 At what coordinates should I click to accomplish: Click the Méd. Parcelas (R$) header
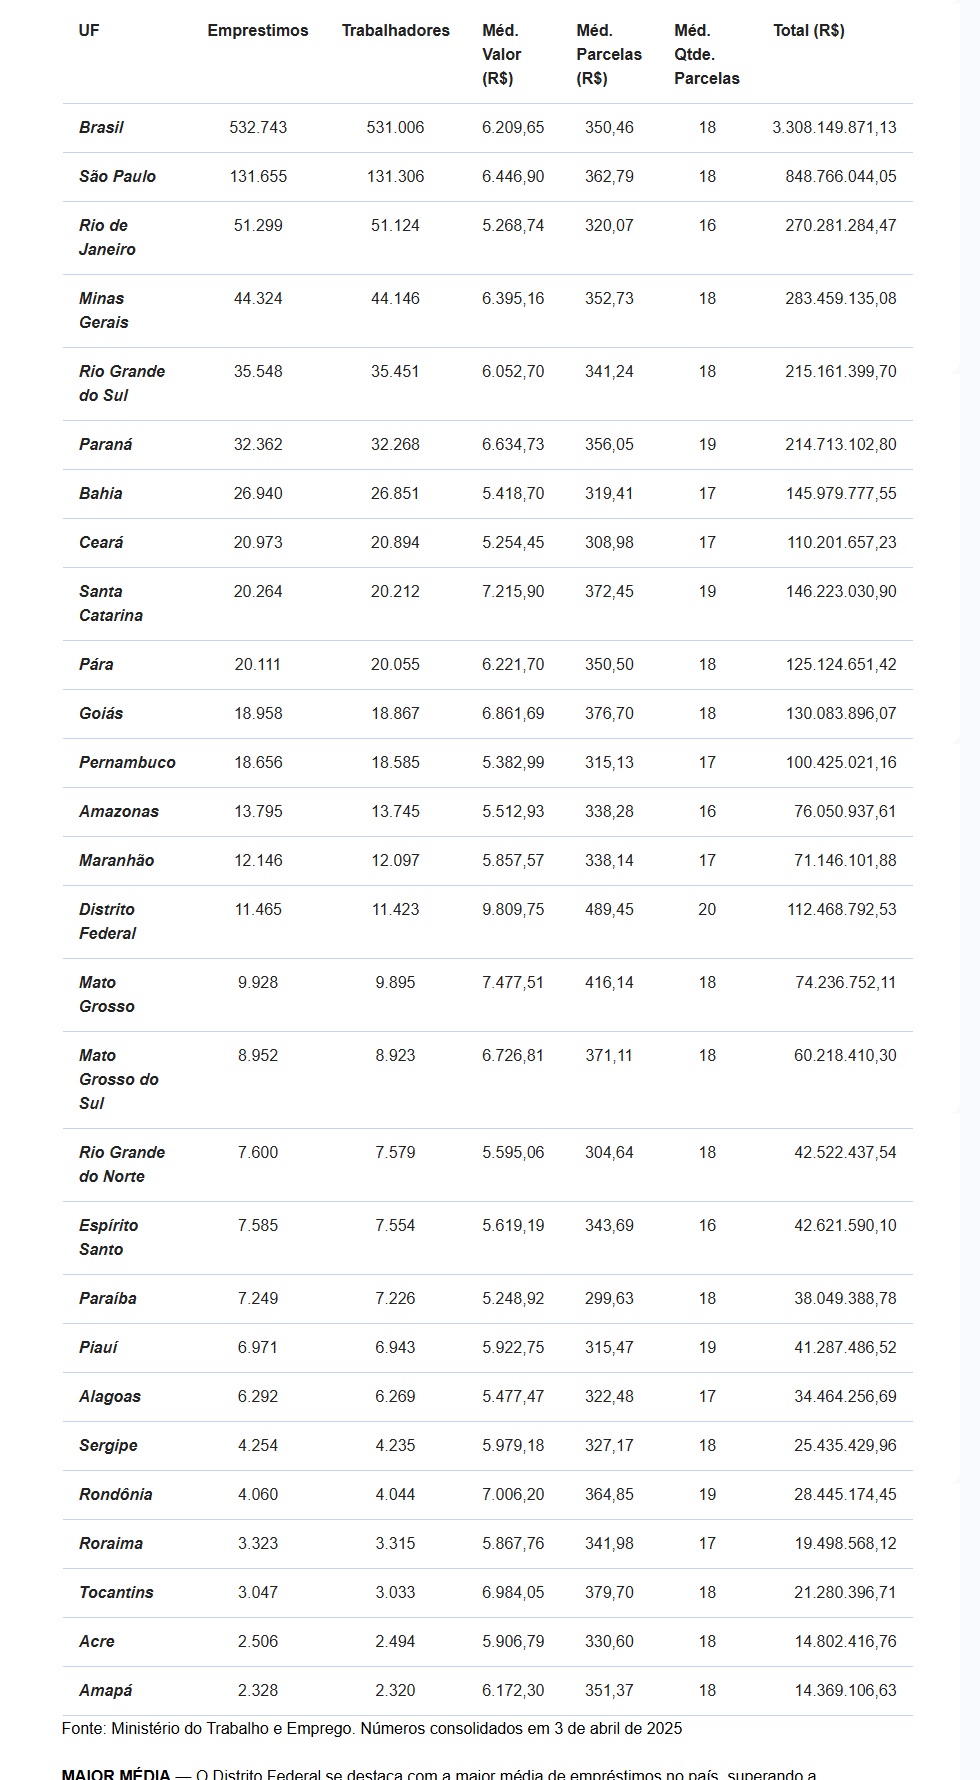click(x=609, y=54)
